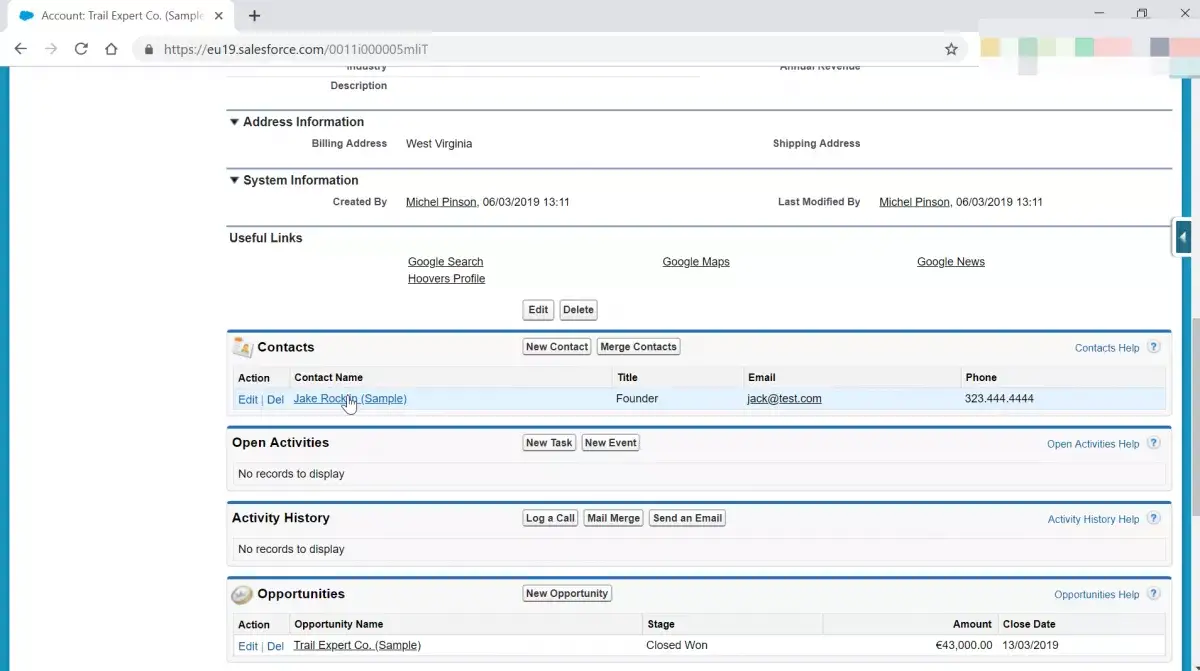Open a new browser tab
Image resolution: width=1200 pixels, height=671 pixels.
(x=254, y=16)
